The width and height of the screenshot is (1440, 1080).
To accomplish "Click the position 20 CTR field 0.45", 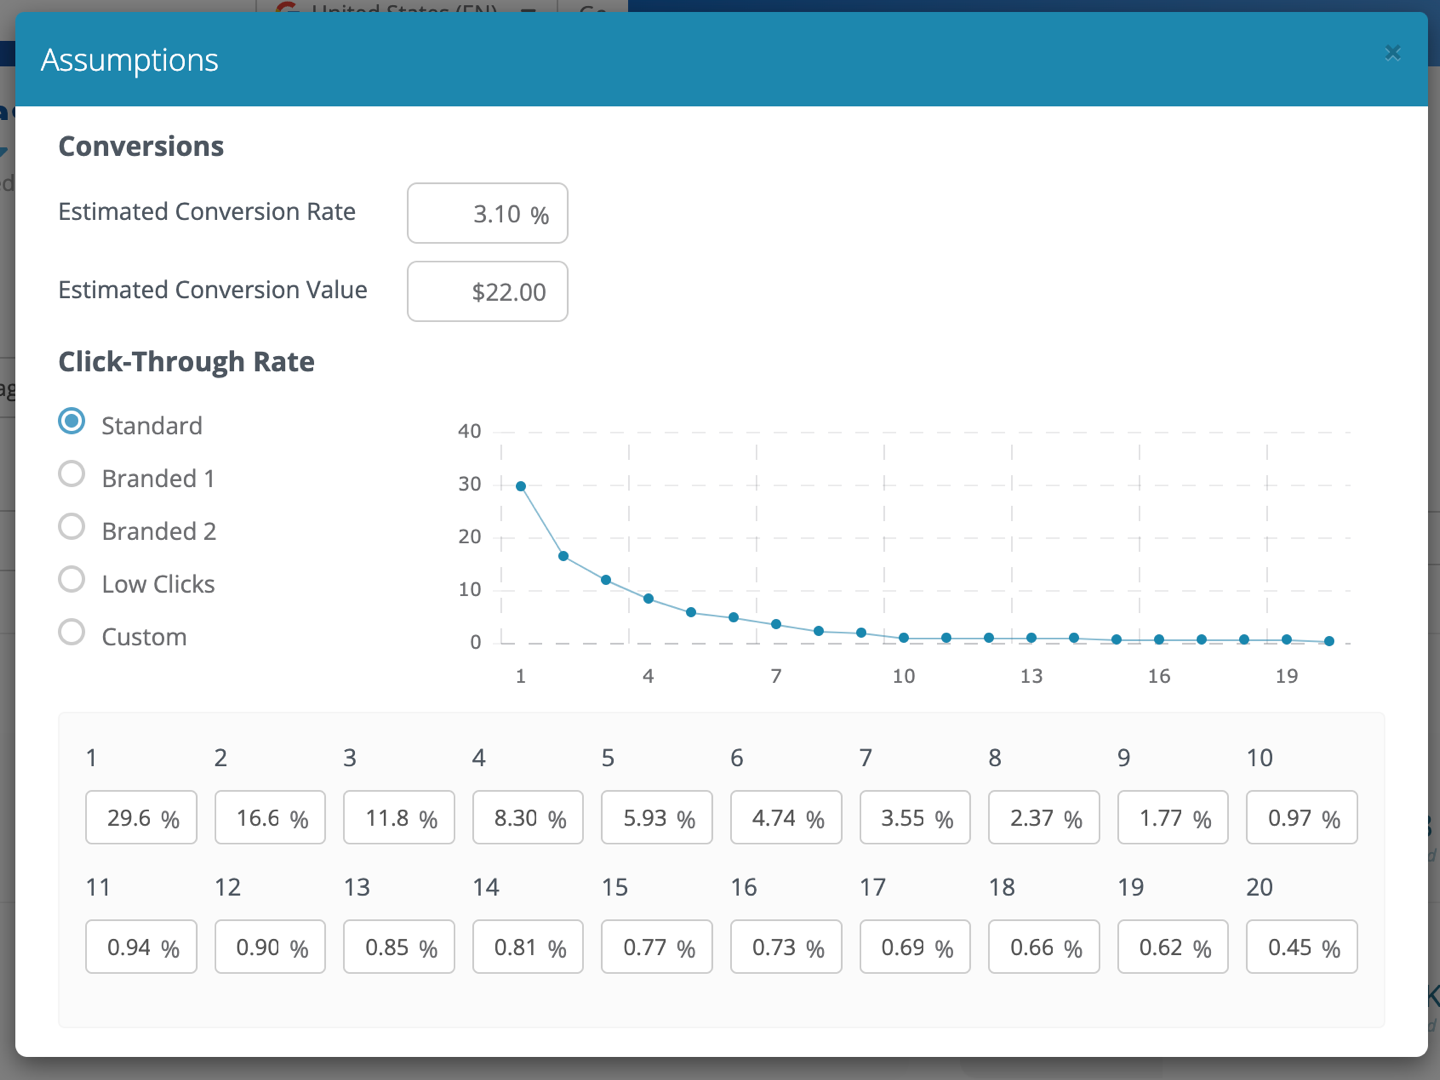I will [x=1302, y=946].
